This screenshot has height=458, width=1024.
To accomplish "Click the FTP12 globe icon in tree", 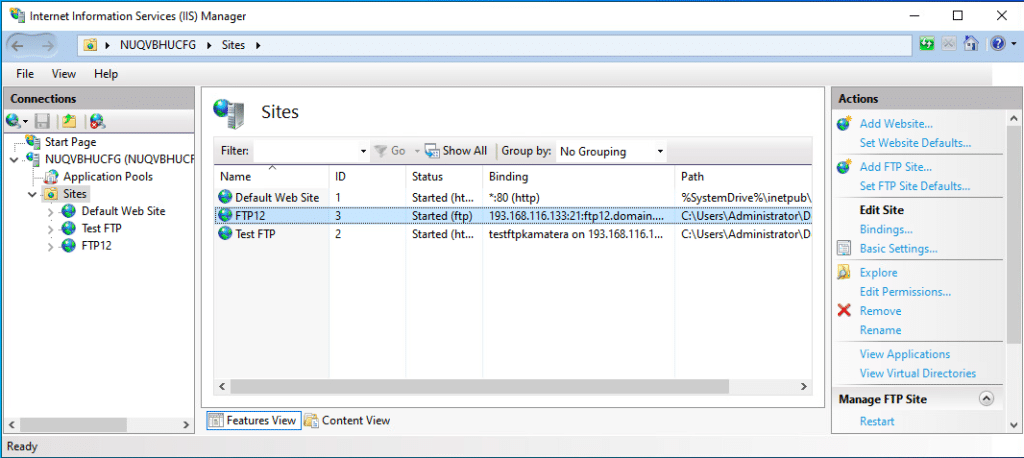I will click(x=69, y=246).
